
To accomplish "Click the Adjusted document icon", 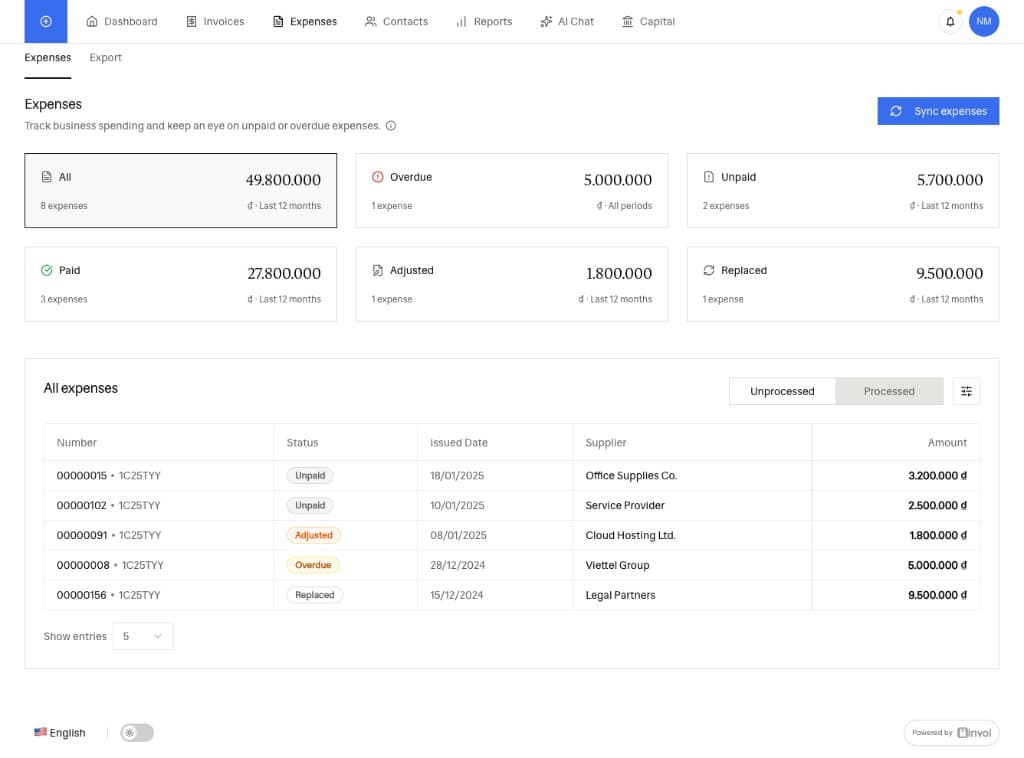I will [x=377, y=270].
